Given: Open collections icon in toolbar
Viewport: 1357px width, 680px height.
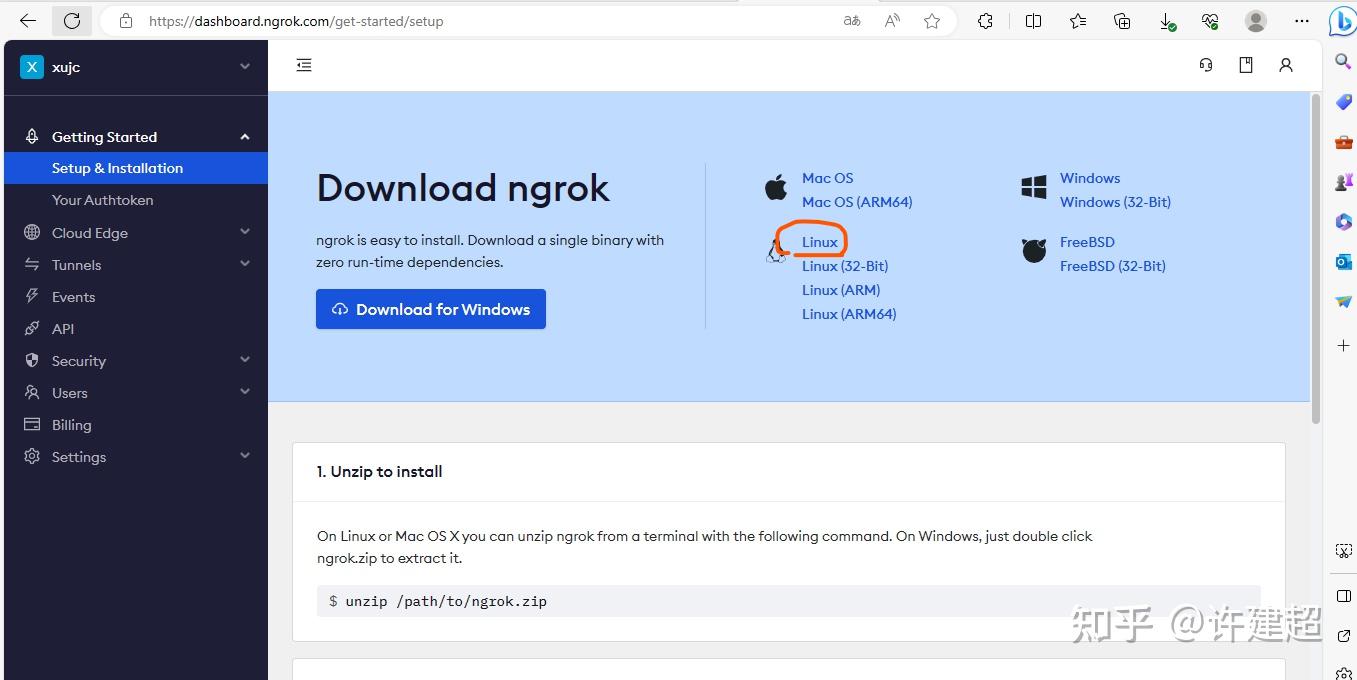Looking at the screenshot, I should pyautogui.click(x=1122, y=21).
